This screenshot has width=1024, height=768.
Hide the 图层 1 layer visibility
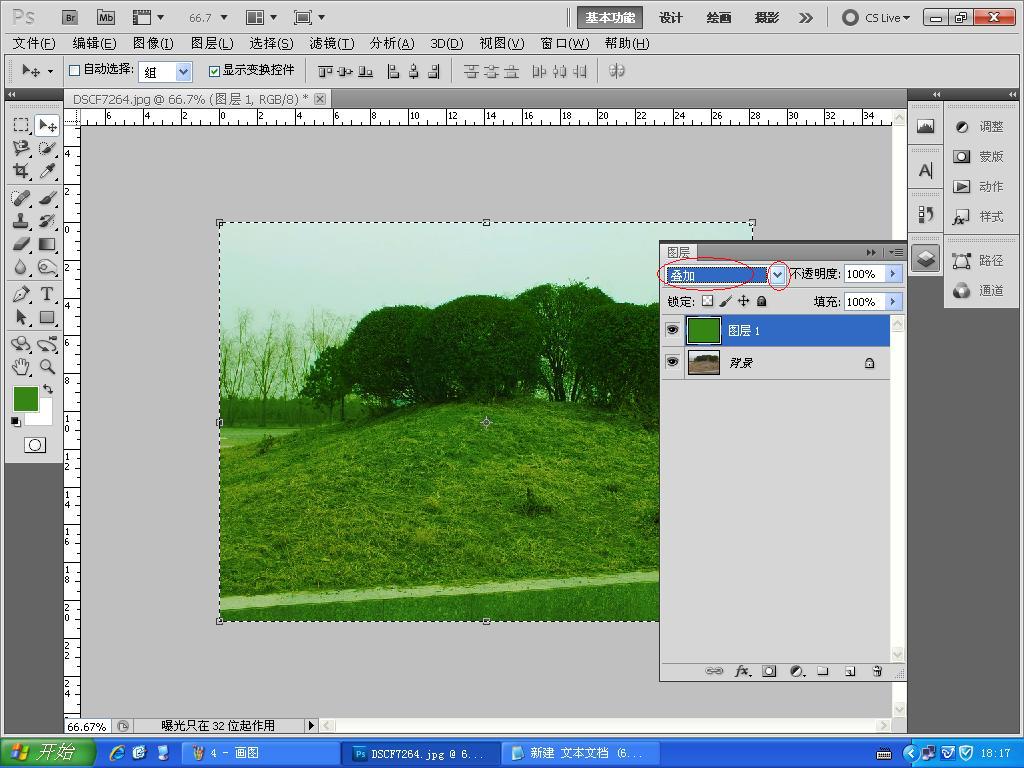(672, 330)
